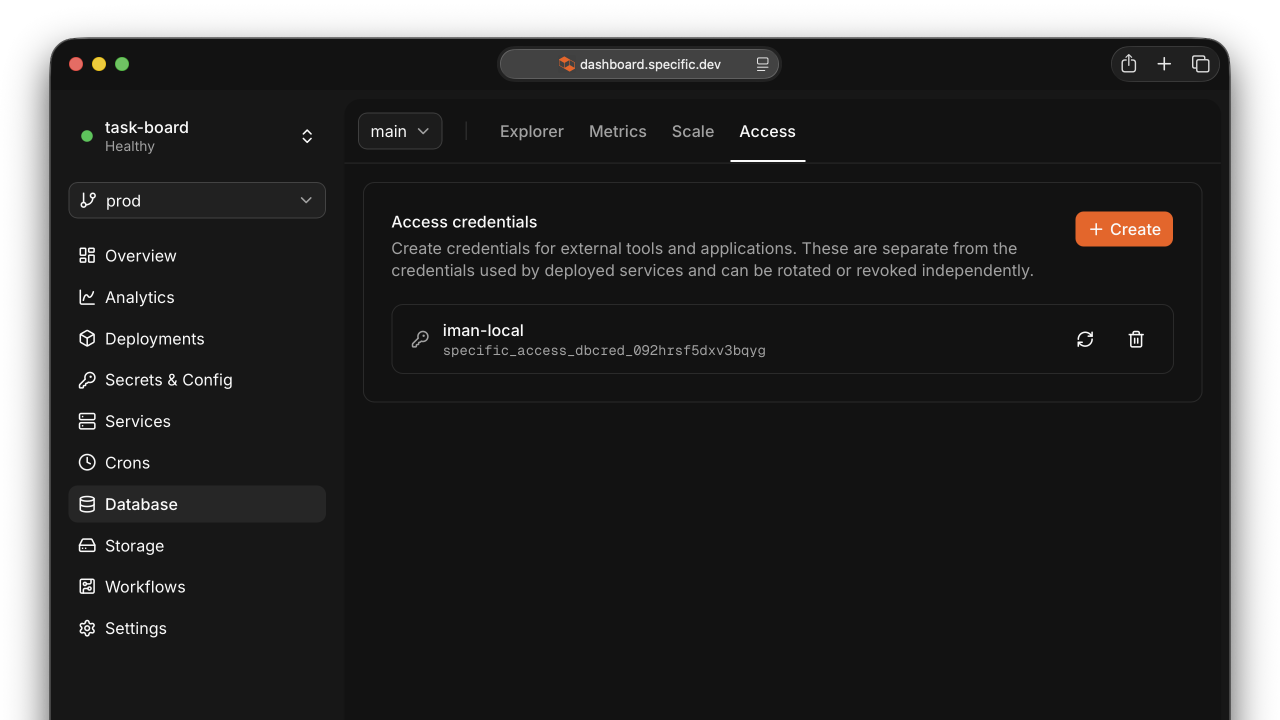Switch to the Scale tab
The image size is (1280, 720).
click(x=693, y=131)
